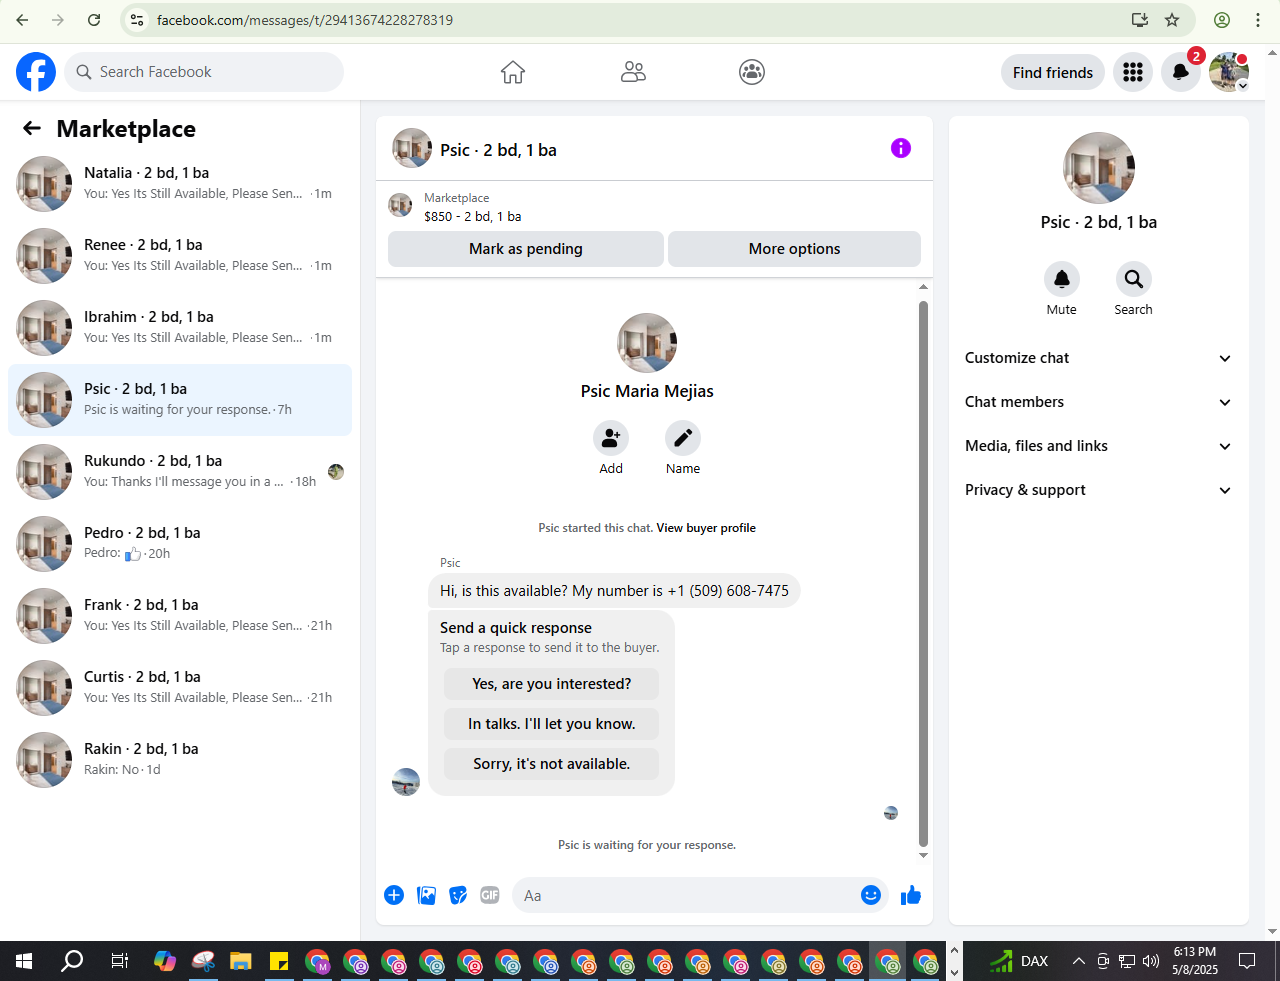
Task: Open Curtis conversation
Action: tap(180, 688)
